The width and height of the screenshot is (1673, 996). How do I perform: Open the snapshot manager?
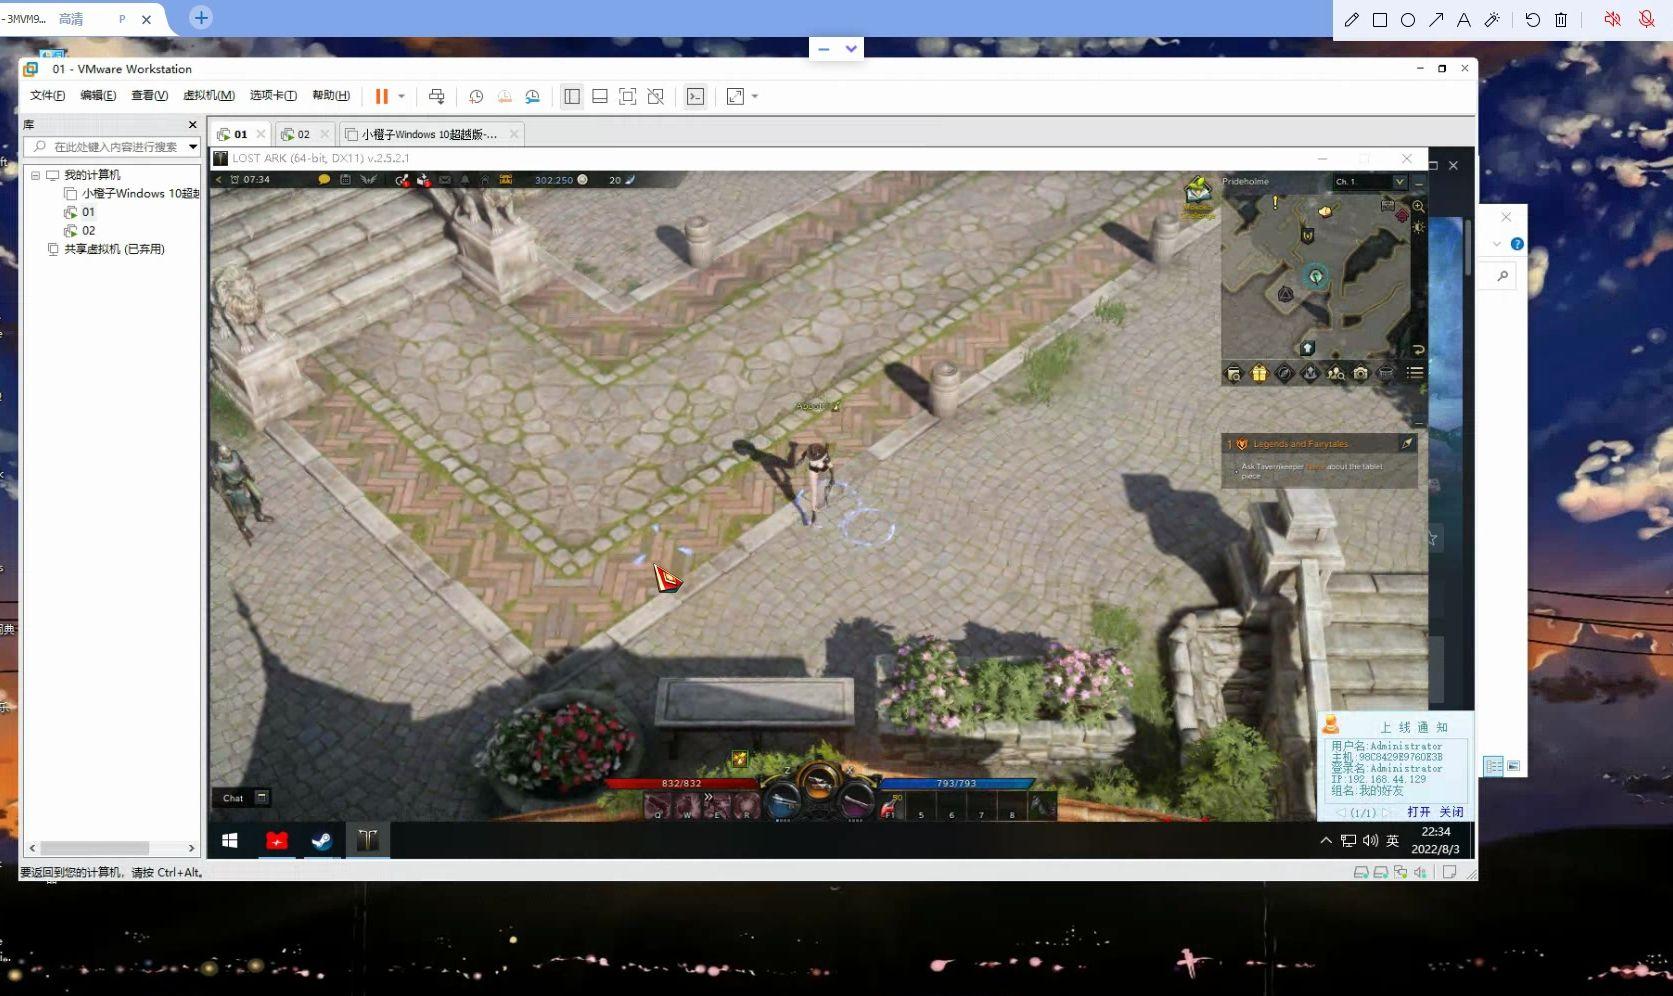click(532, 96)
